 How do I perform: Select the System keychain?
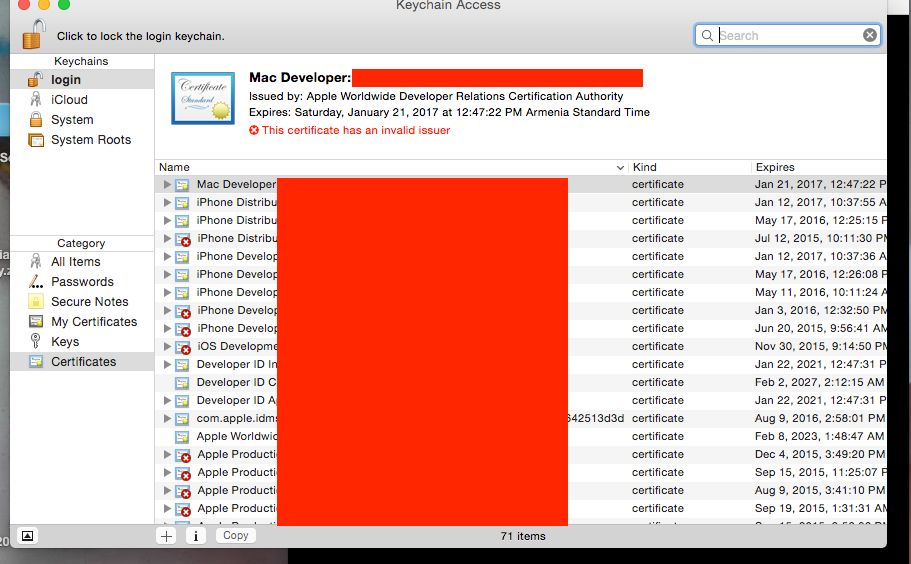click(x=82, y=120)
